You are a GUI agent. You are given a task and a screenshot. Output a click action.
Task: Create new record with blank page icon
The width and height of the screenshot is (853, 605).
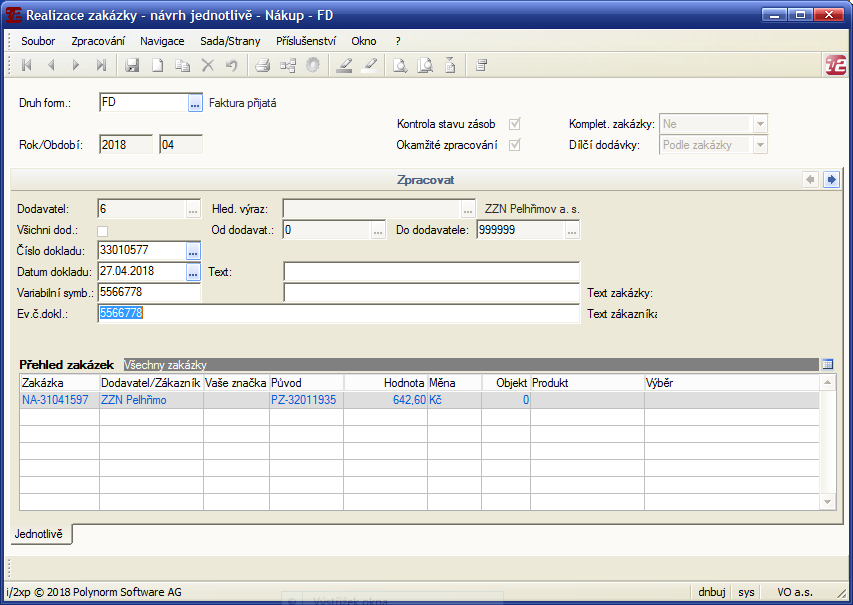pyautogui.click(x=157, y=65)
